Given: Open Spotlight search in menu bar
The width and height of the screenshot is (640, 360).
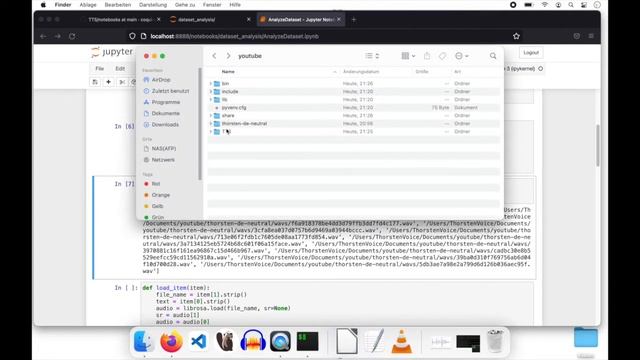Looking at the screenshot, I should pos(571,5).
